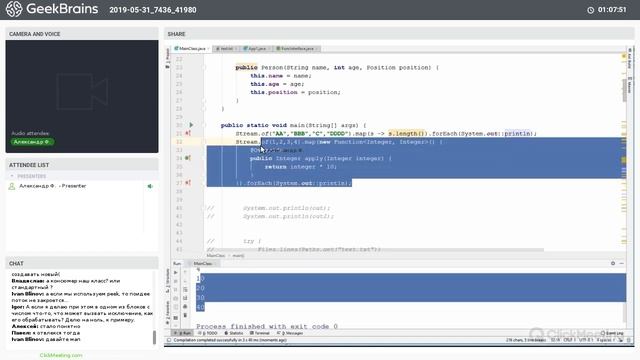The image size is (640, 360).
Task: Click the 'Compilation completed successfully' status message
Action: coord(230,340)
